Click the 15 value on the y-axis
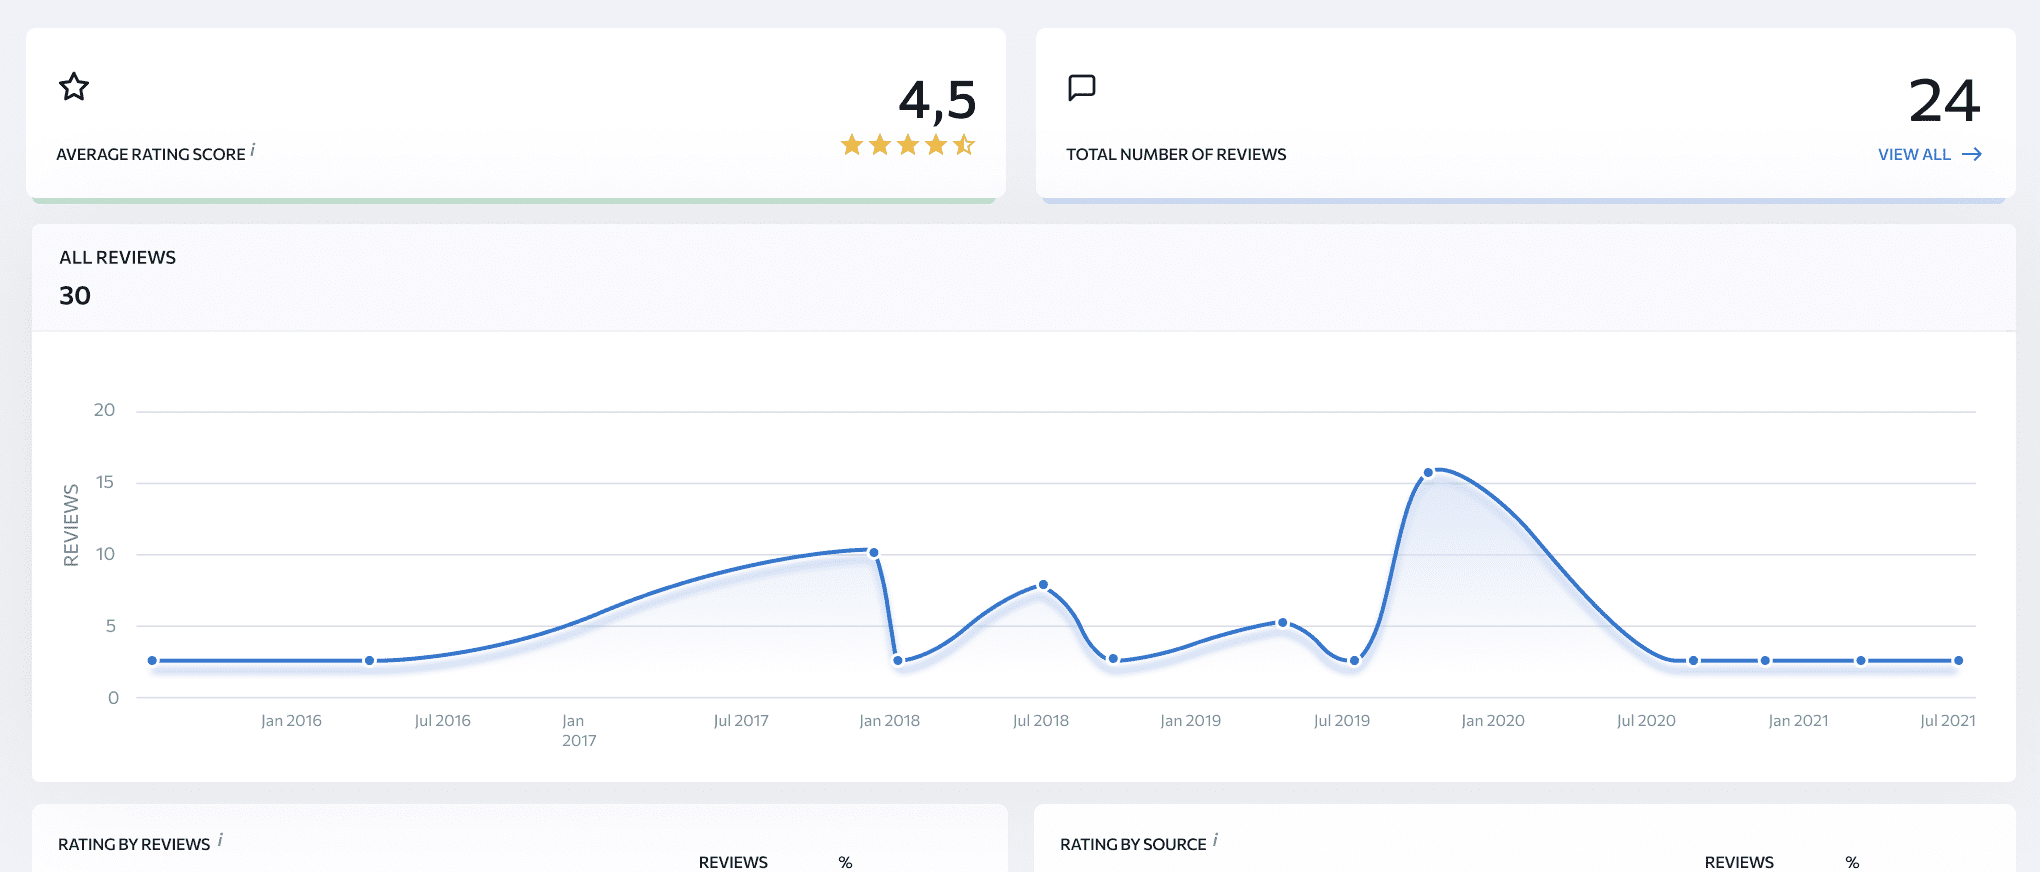Viewport: 2040px width, 872px height. pos(104,482)
